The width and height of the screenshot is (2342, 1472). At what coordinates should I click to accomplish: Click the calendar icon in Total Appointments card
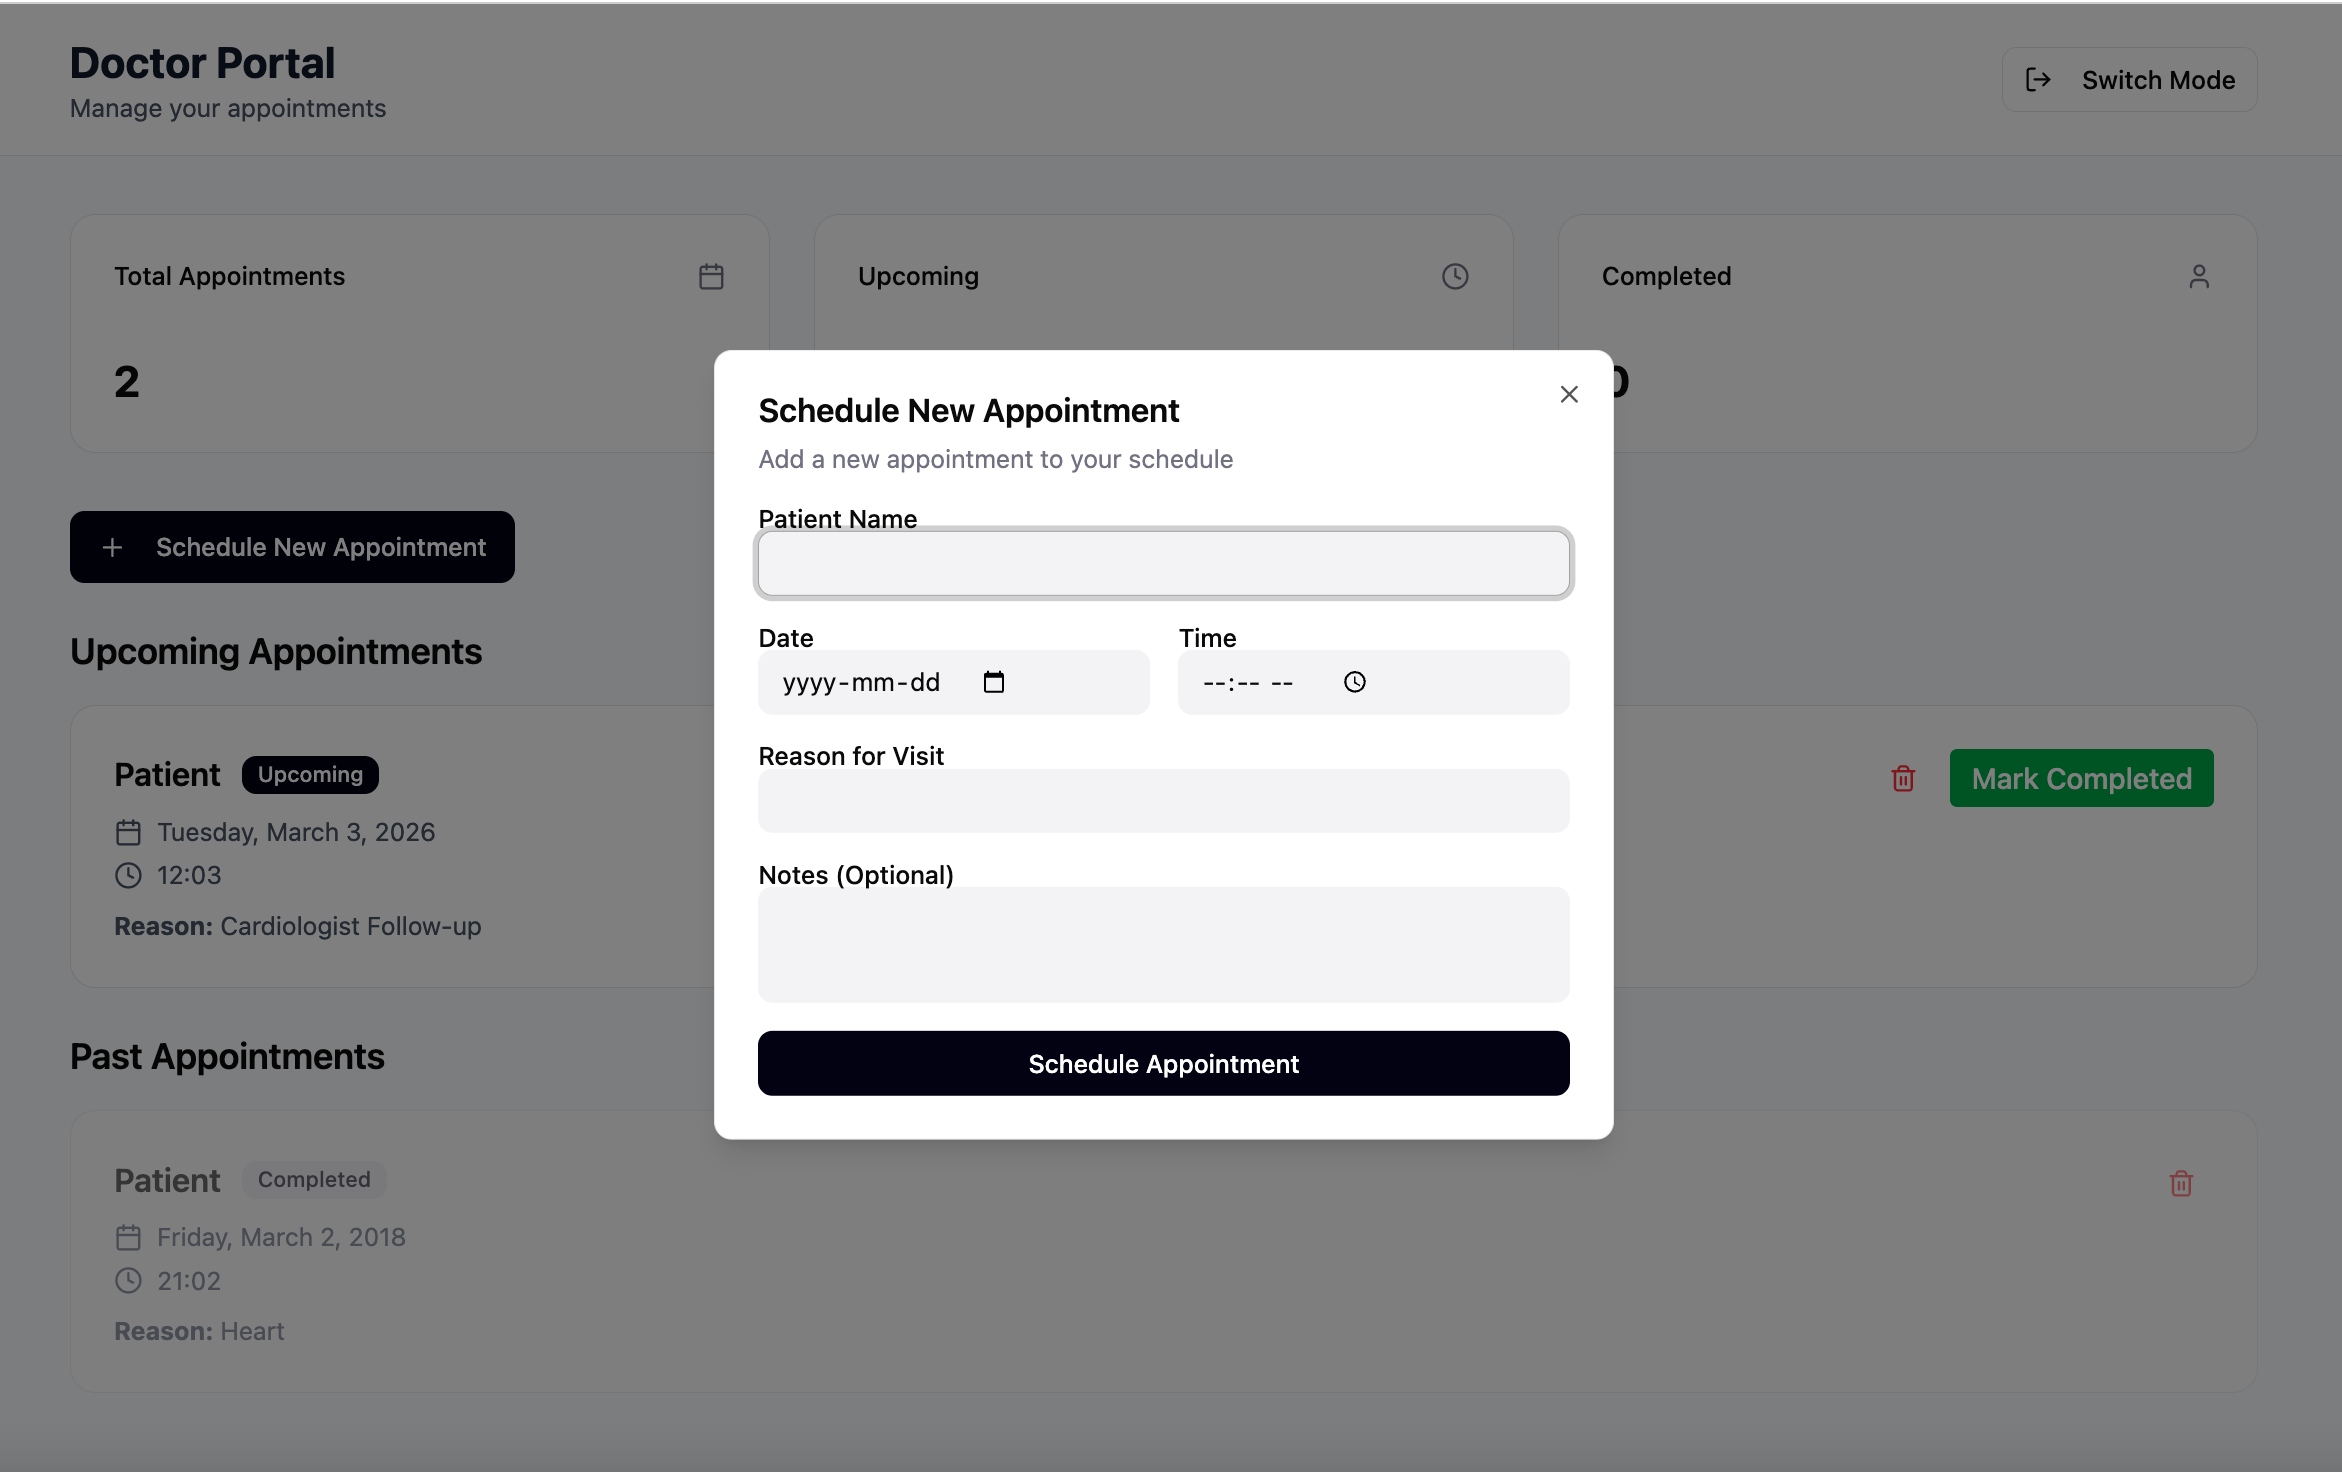click(711, 276)
